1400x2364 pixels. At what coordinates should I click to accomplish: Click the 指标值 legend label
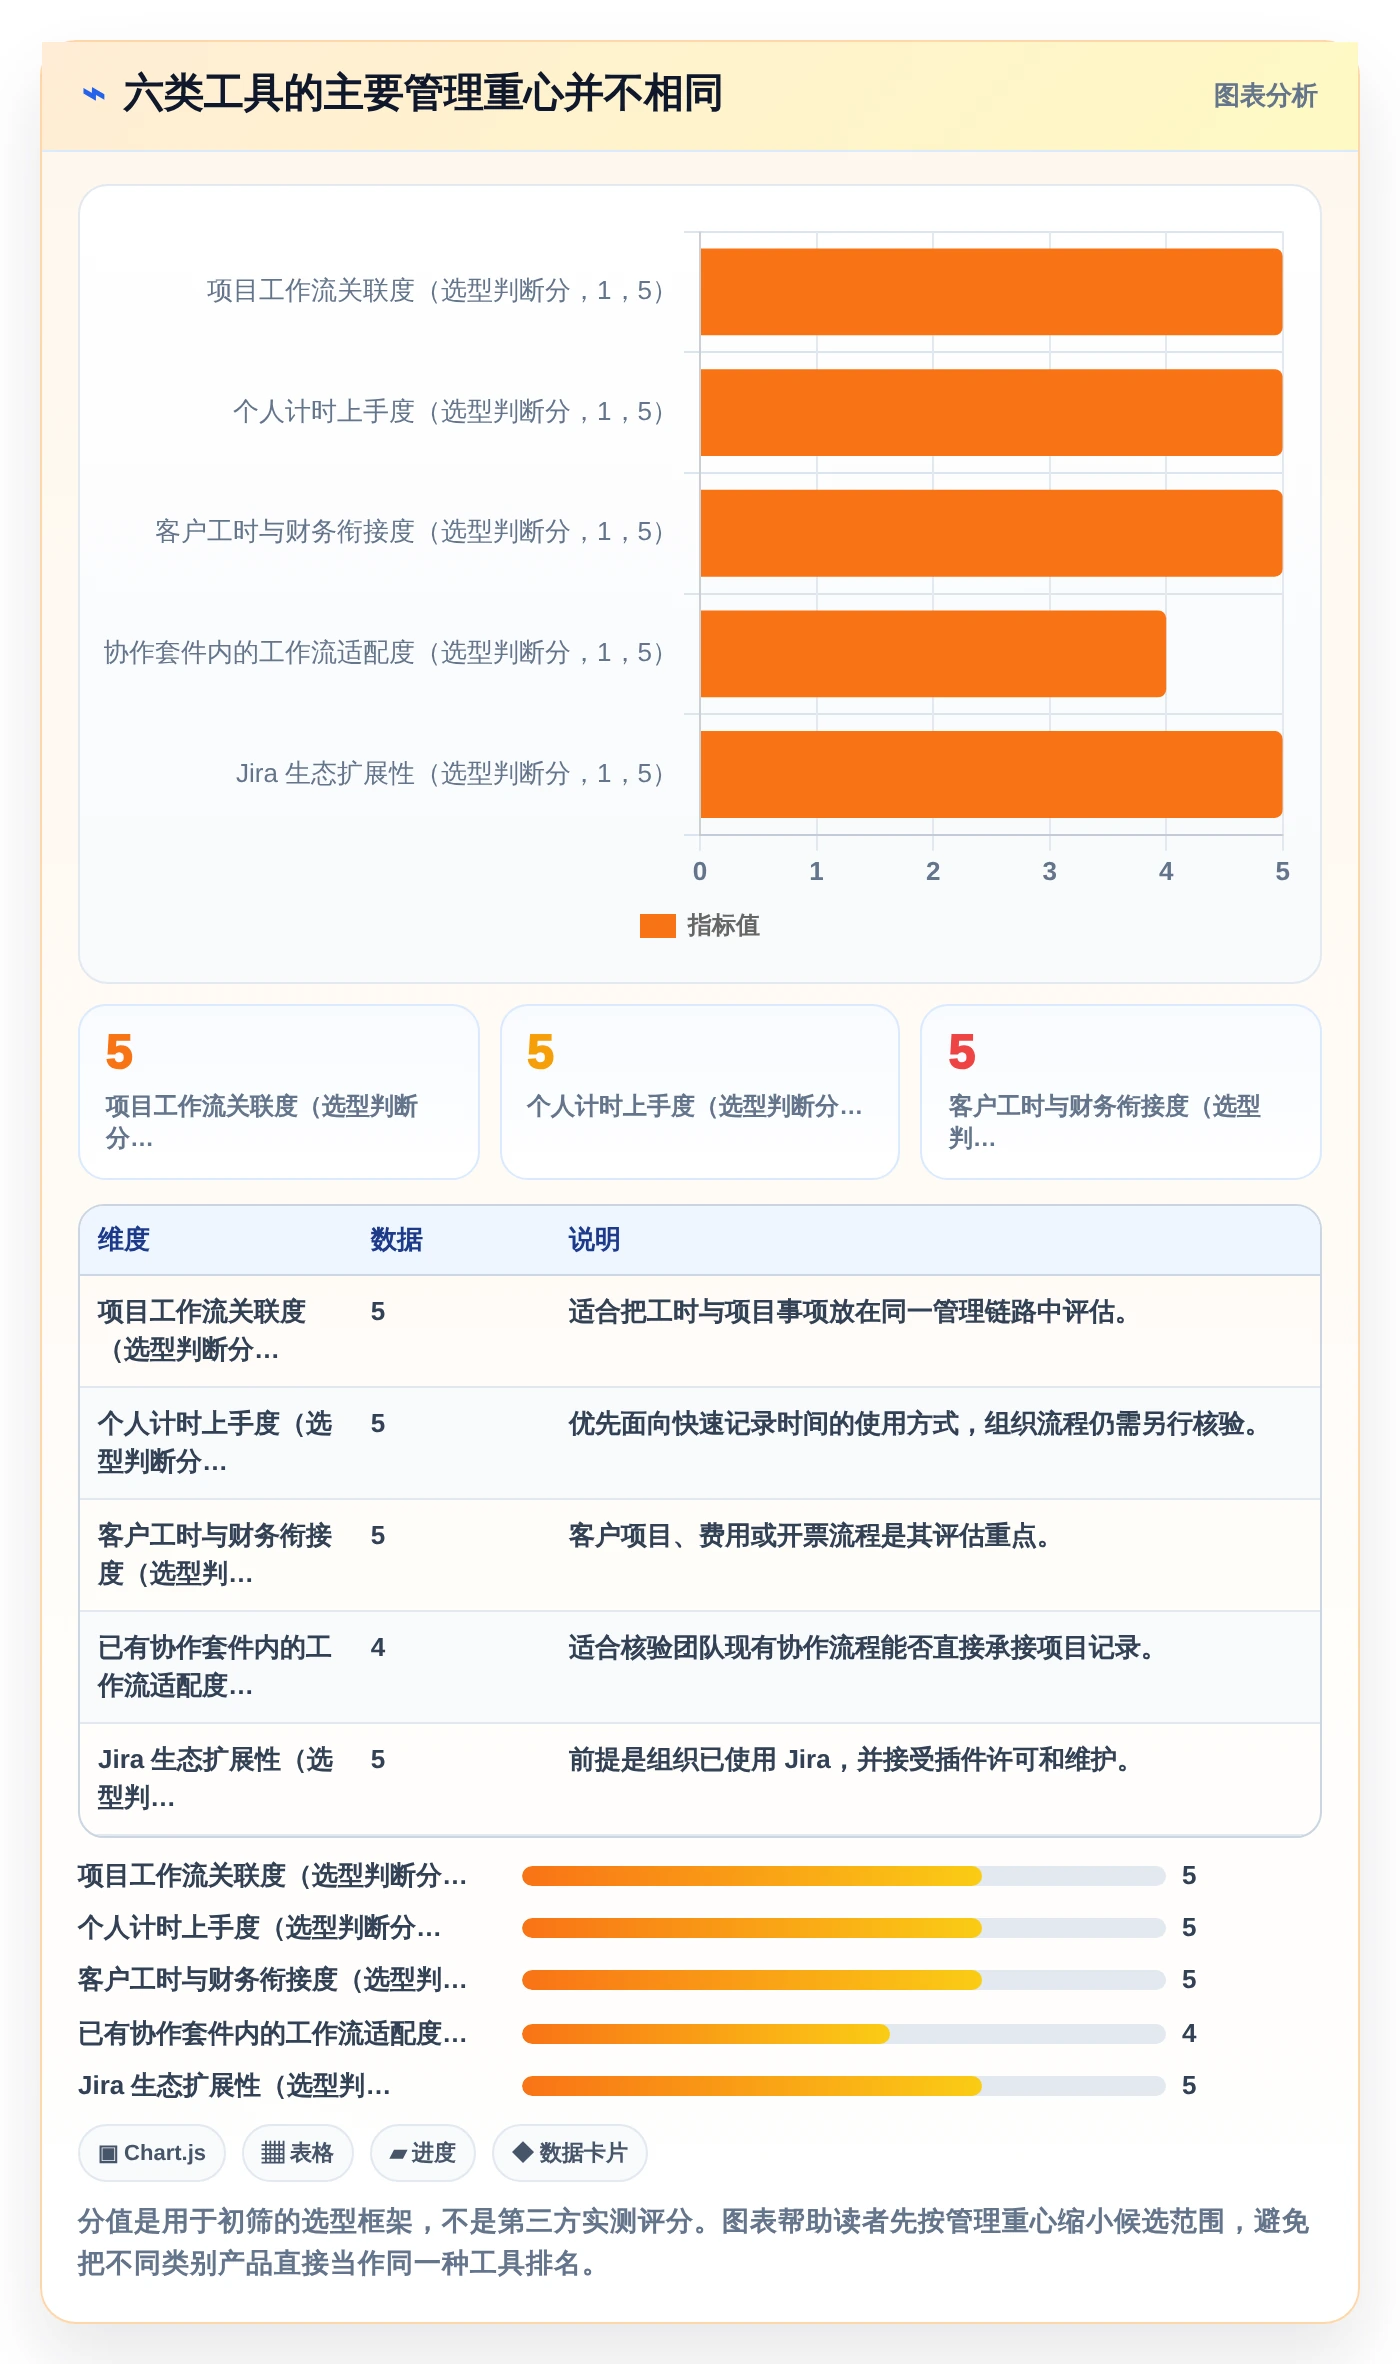(724, 926)
